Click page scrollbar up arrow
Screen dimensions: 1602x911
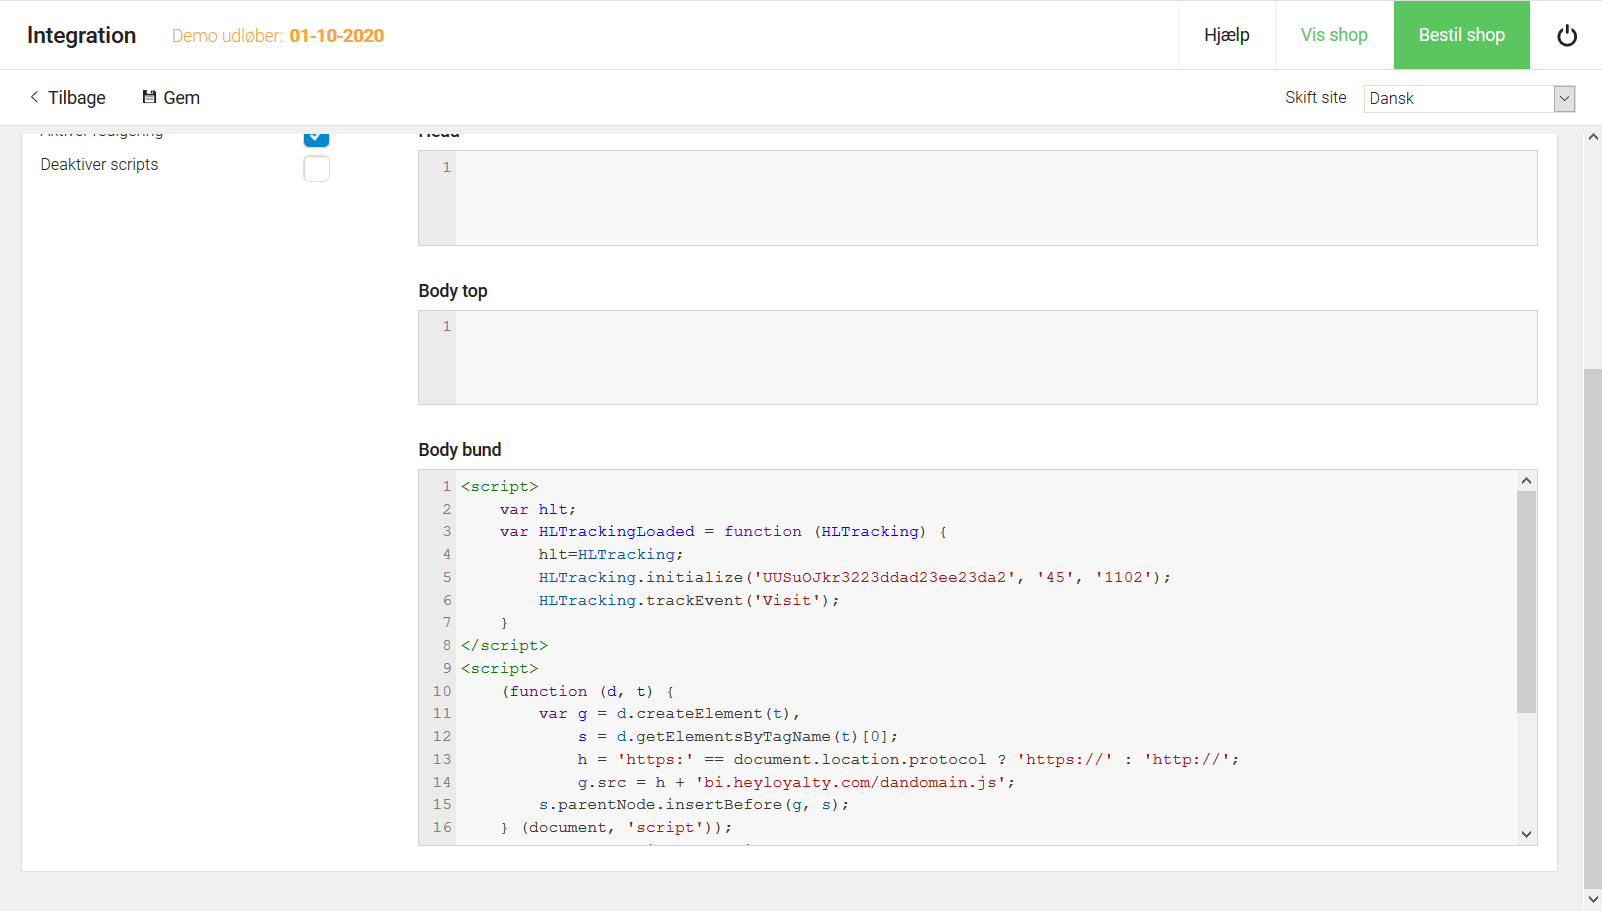[x=1593, y=137]
